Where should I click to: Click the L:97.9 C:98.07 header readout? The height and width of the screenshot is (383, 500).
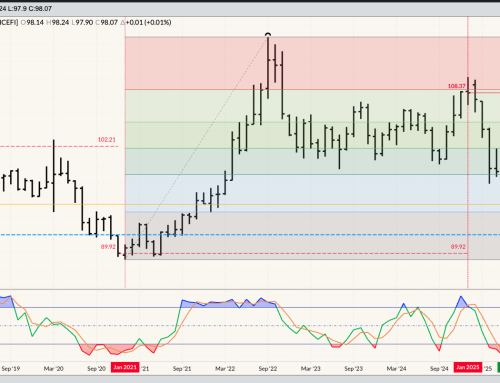[29, 8]
